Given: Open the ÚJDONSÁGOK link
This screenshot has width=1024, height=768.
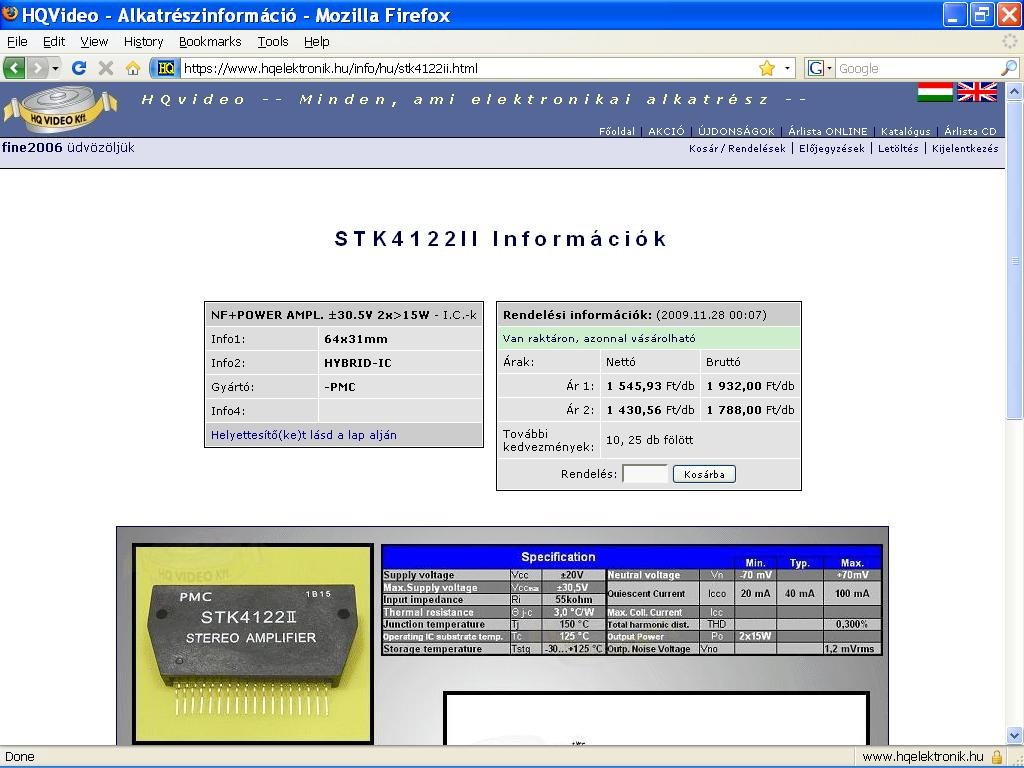Looking at the screenshot, I should [736, 131].
